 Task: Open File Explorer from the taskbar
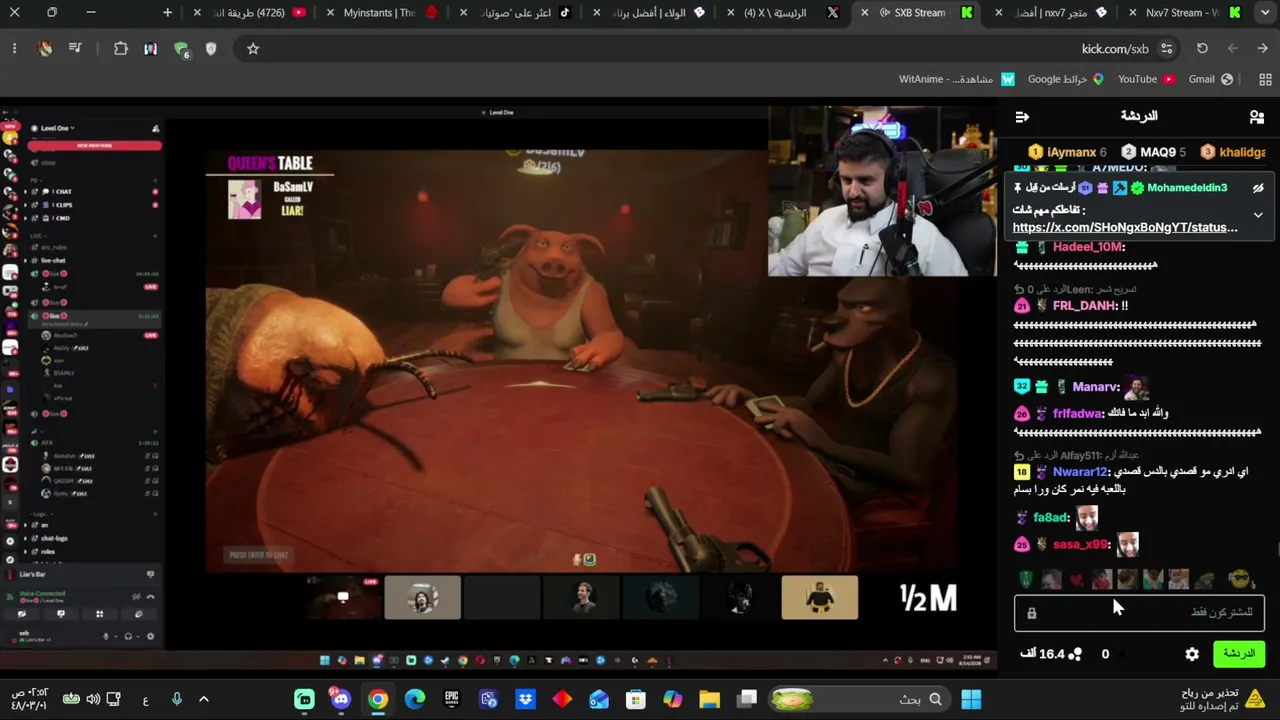pos(709,700)
